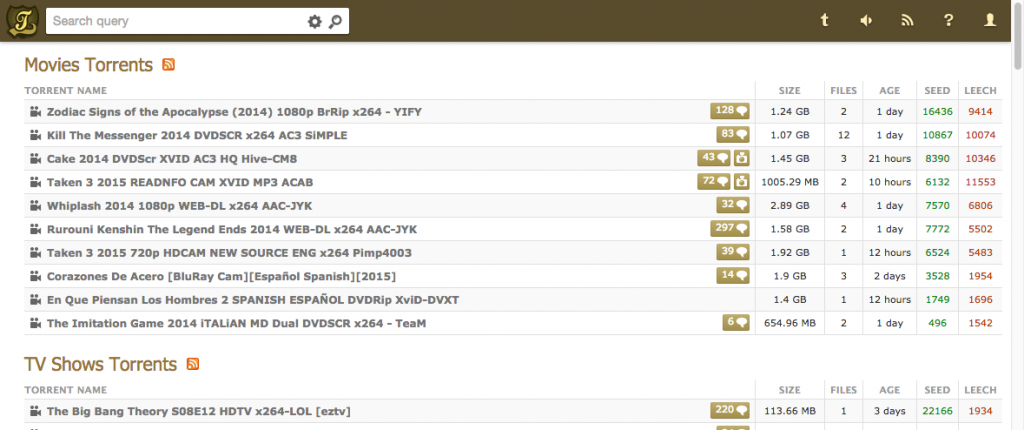This screenshot has height=430, width=1024.
Task: Open the TV Shows Torrents section heading
Action: (101, 364)
